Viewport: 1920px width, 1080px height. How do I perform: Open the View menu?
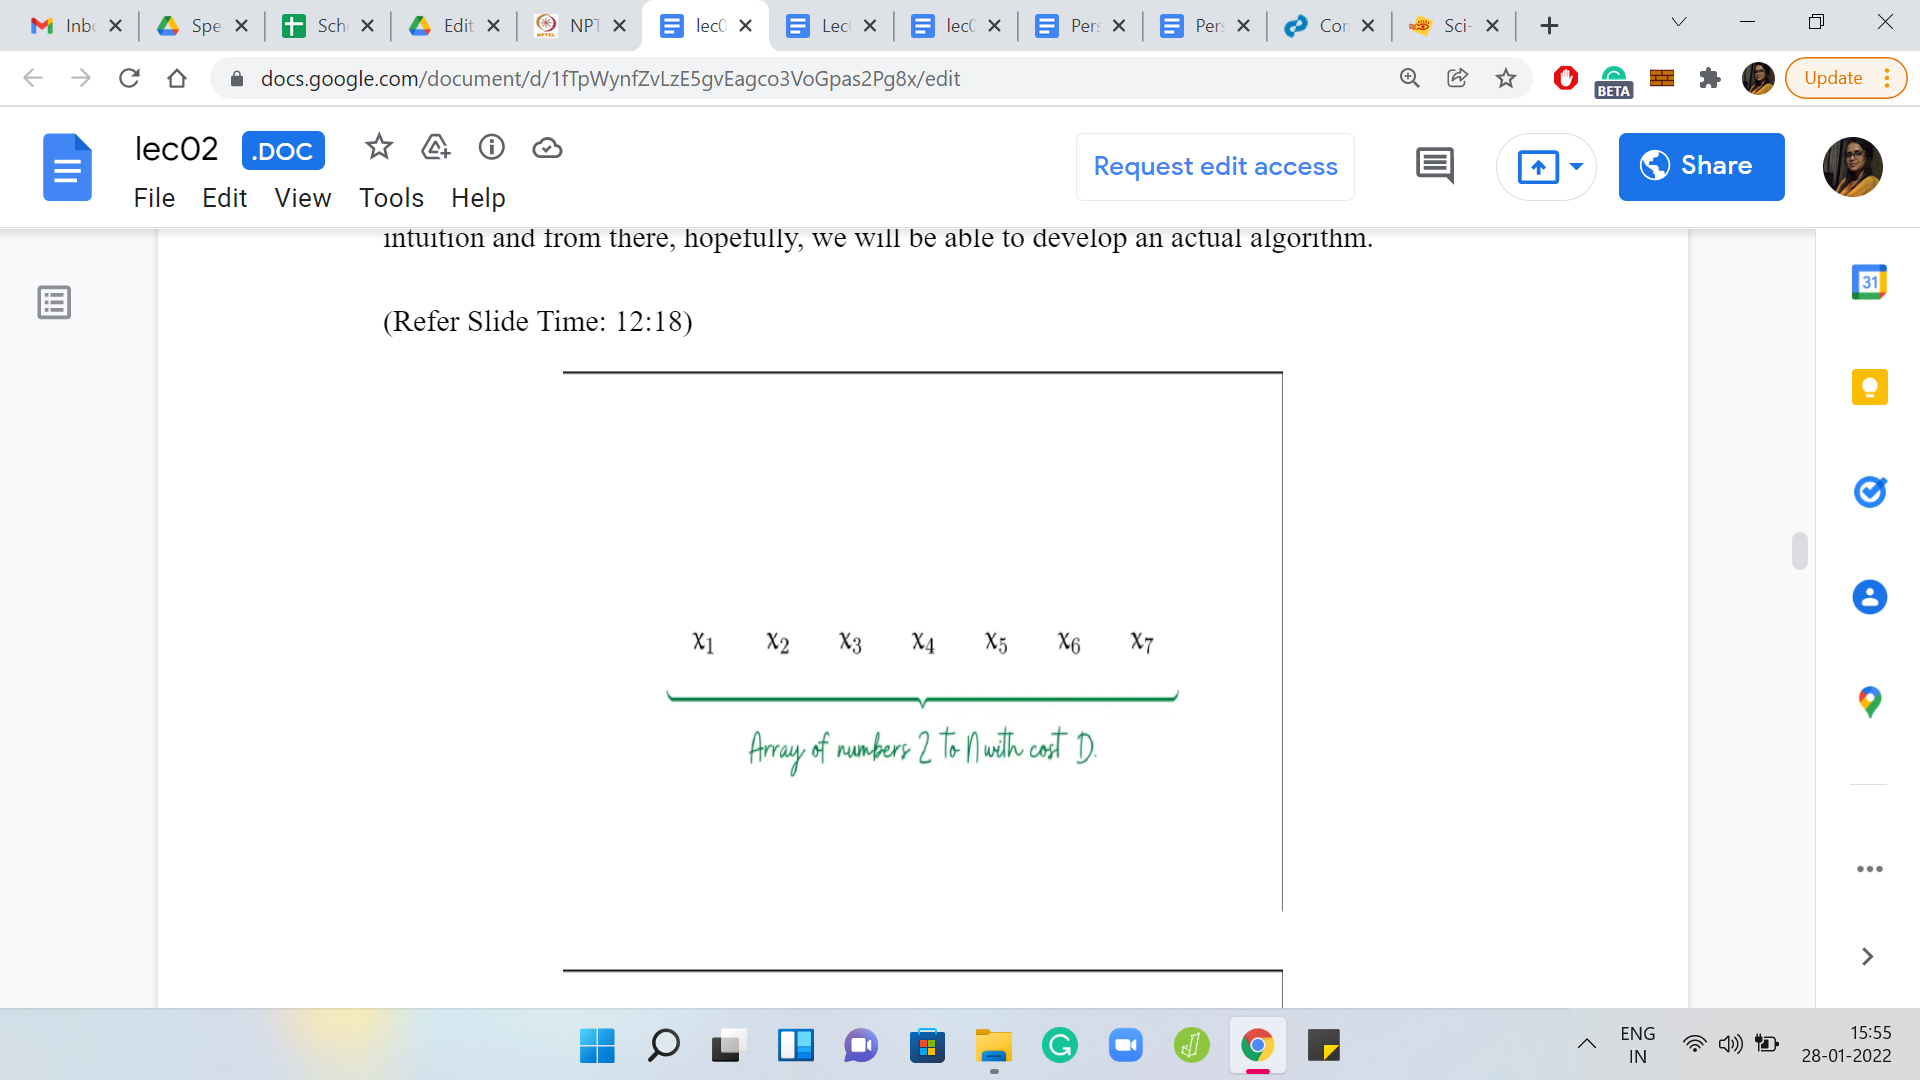click(302, 198)
